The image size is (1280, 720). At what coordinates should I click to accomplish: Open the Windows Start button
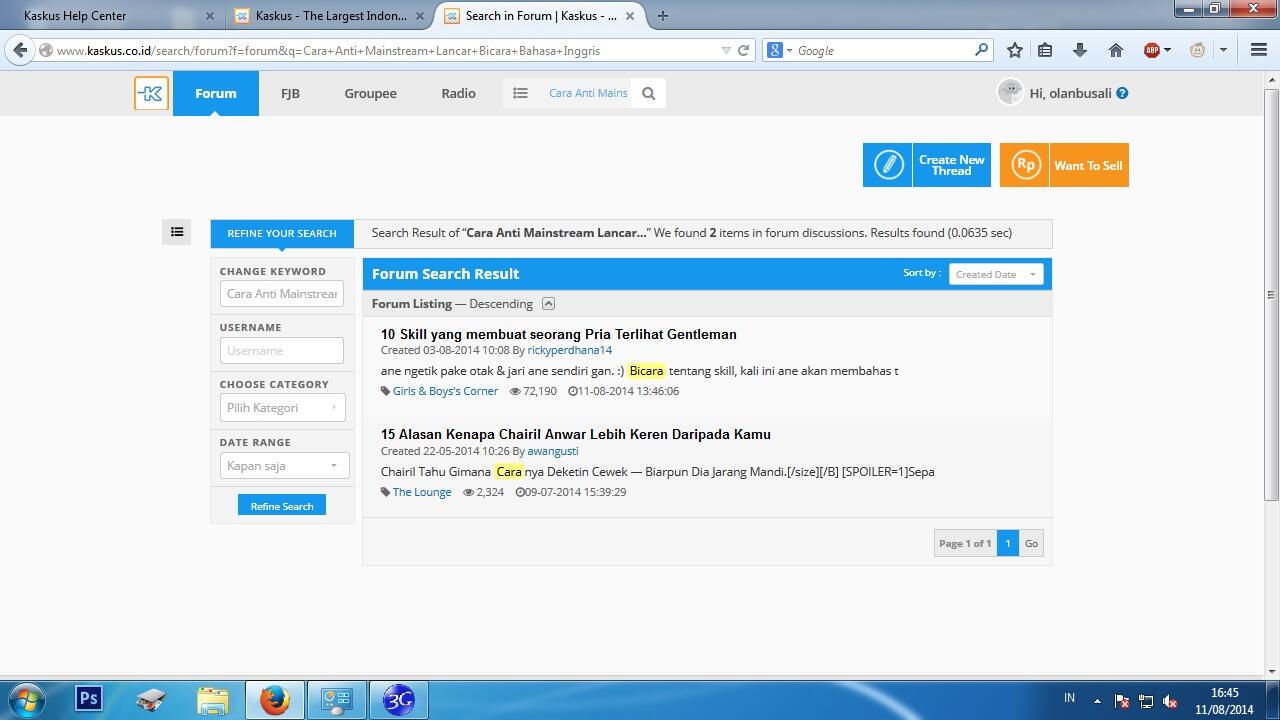tap(27, 699)
